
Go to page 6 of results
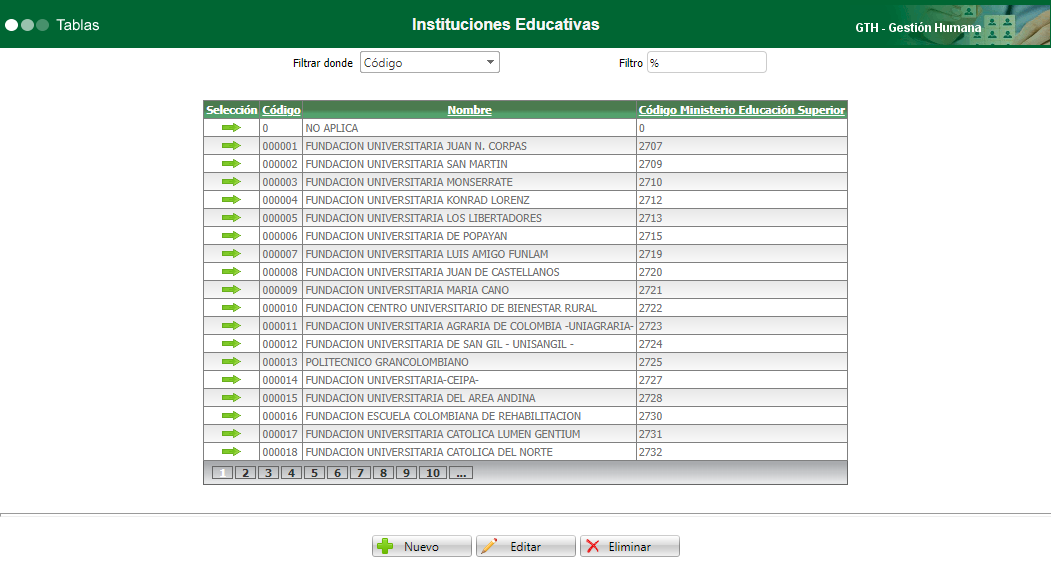(x=337, y=473)
